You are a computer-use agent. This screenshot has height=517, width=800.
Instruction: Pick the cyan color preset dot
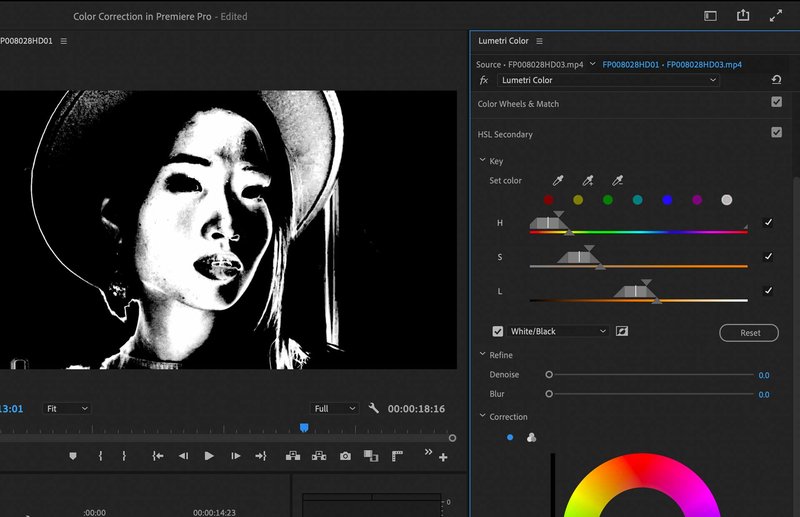[x=637, y=200]
